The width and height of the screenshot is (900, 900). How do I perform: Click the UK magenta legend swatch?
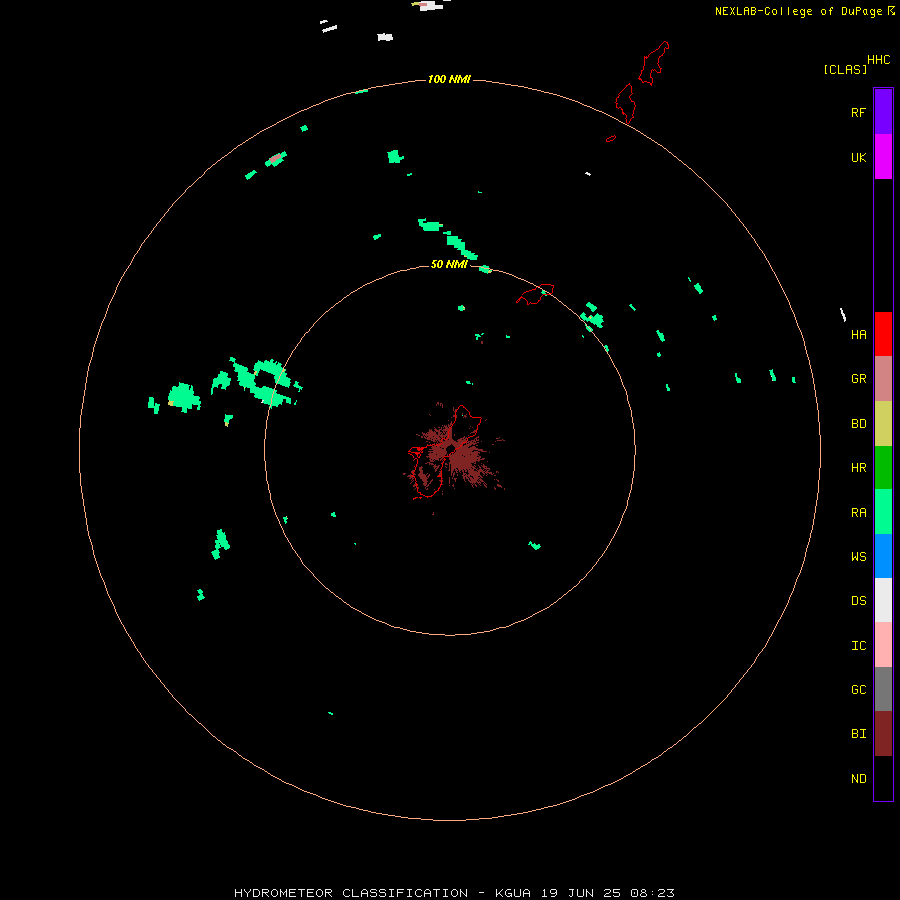click(883, 157)
